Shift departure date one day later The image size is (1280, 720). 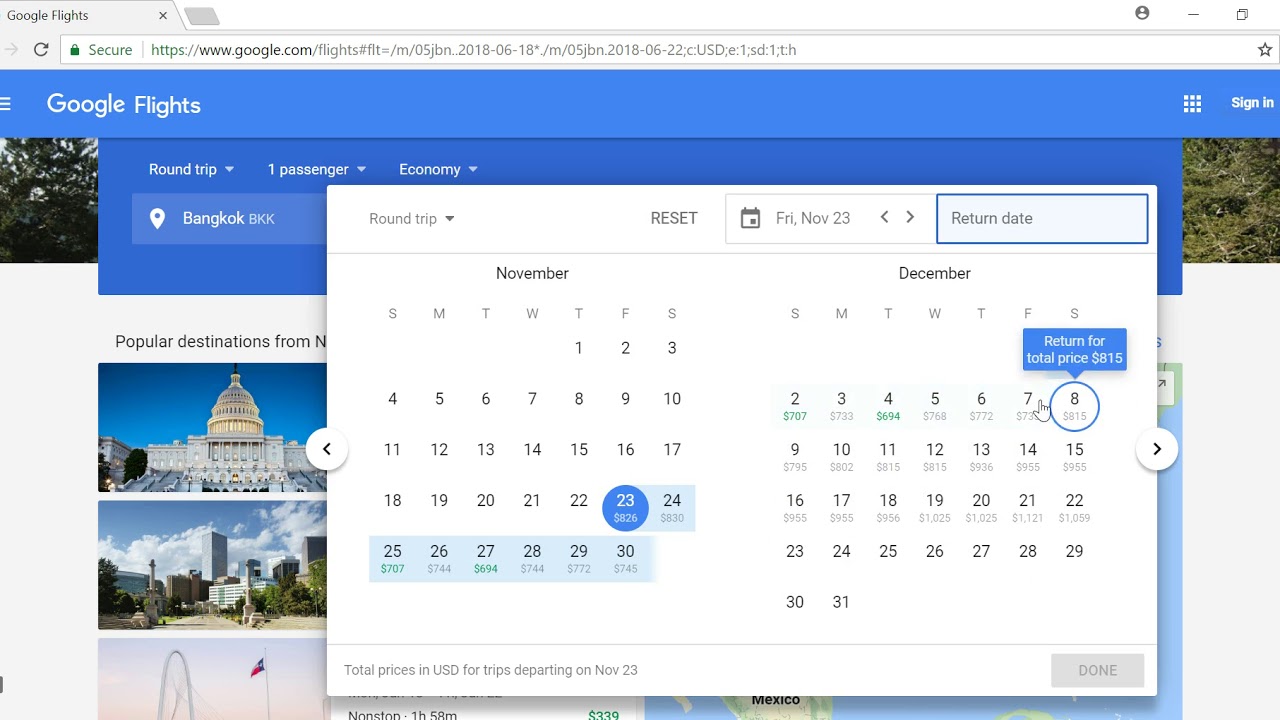coord(910,217)
